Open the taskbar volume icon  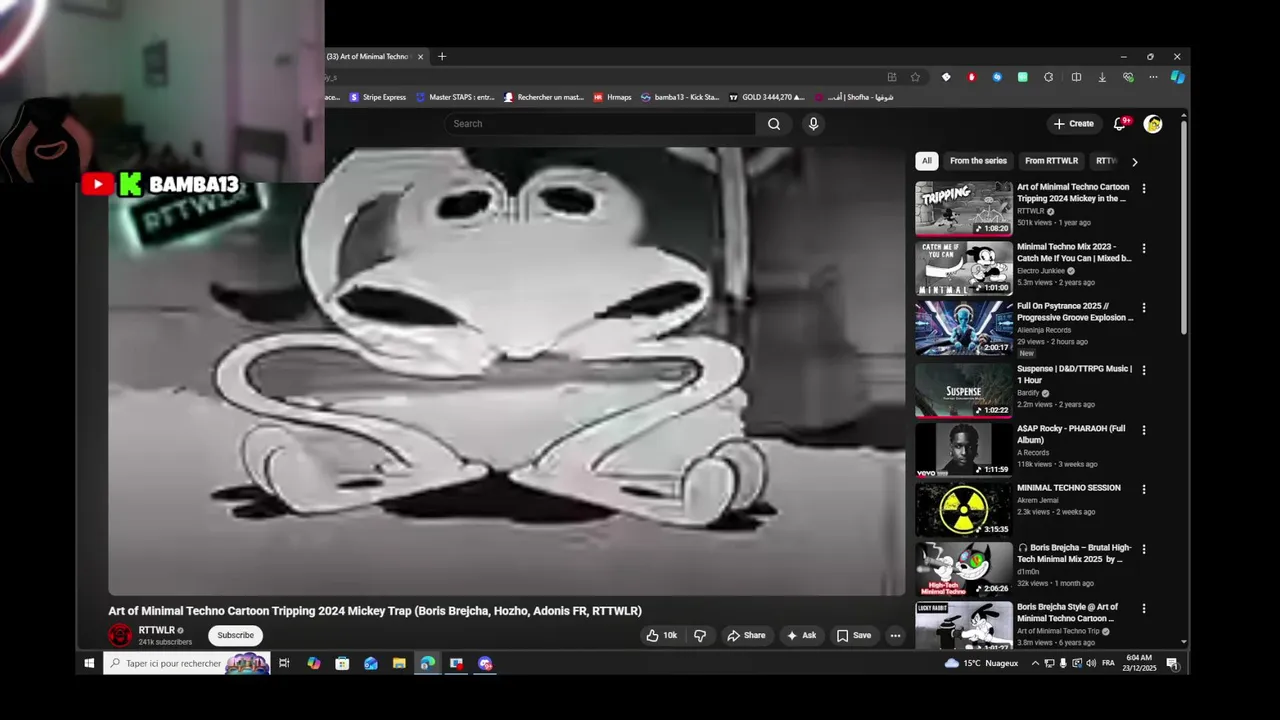(x=1091, y=663)
